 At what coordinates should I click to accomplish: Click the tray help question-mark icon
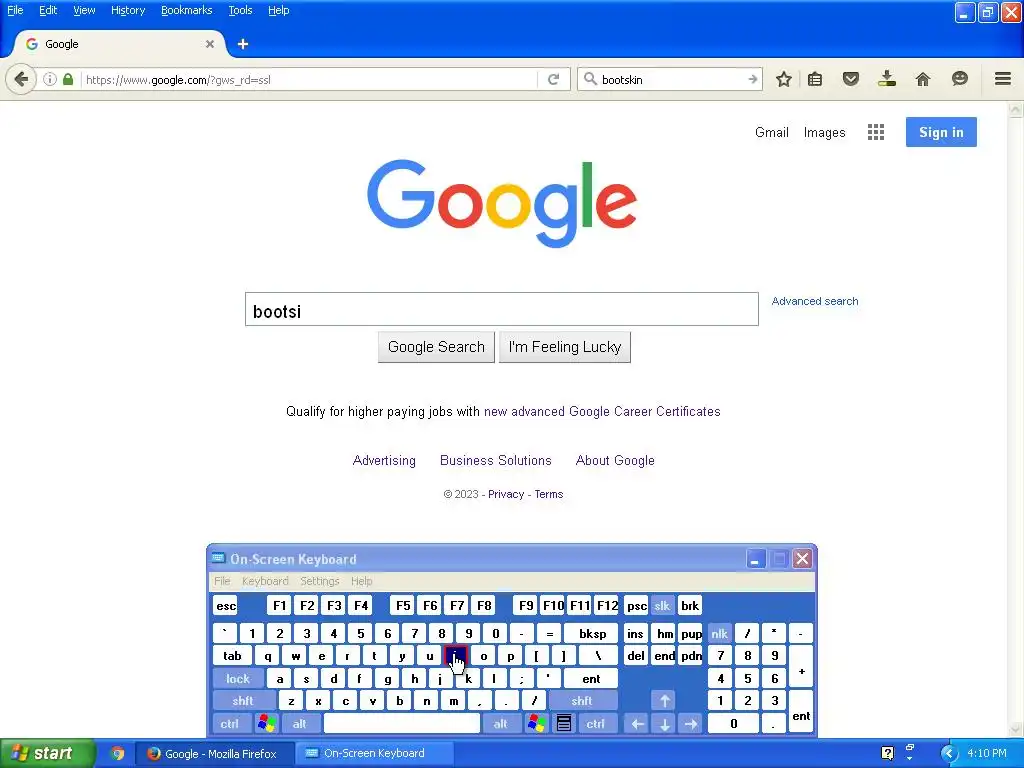pyautogui.click(x=887, y=754)
